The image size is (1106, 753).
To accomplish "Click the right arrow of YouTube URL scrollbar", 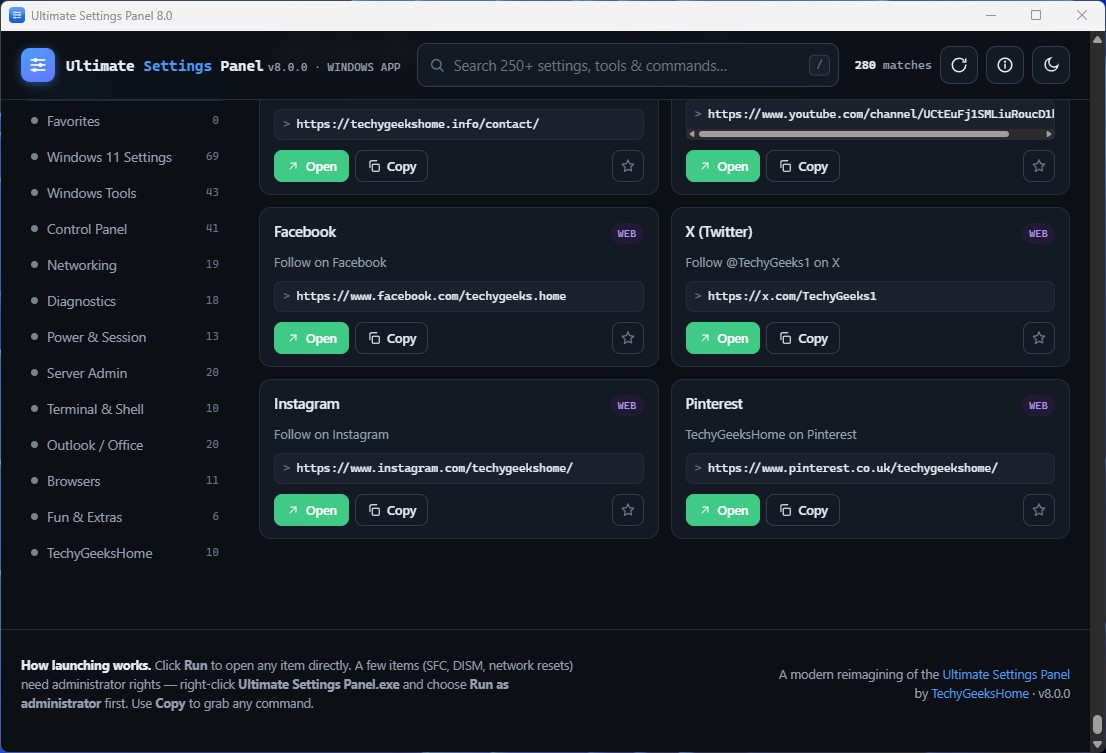I will (x=1049, y=133).
